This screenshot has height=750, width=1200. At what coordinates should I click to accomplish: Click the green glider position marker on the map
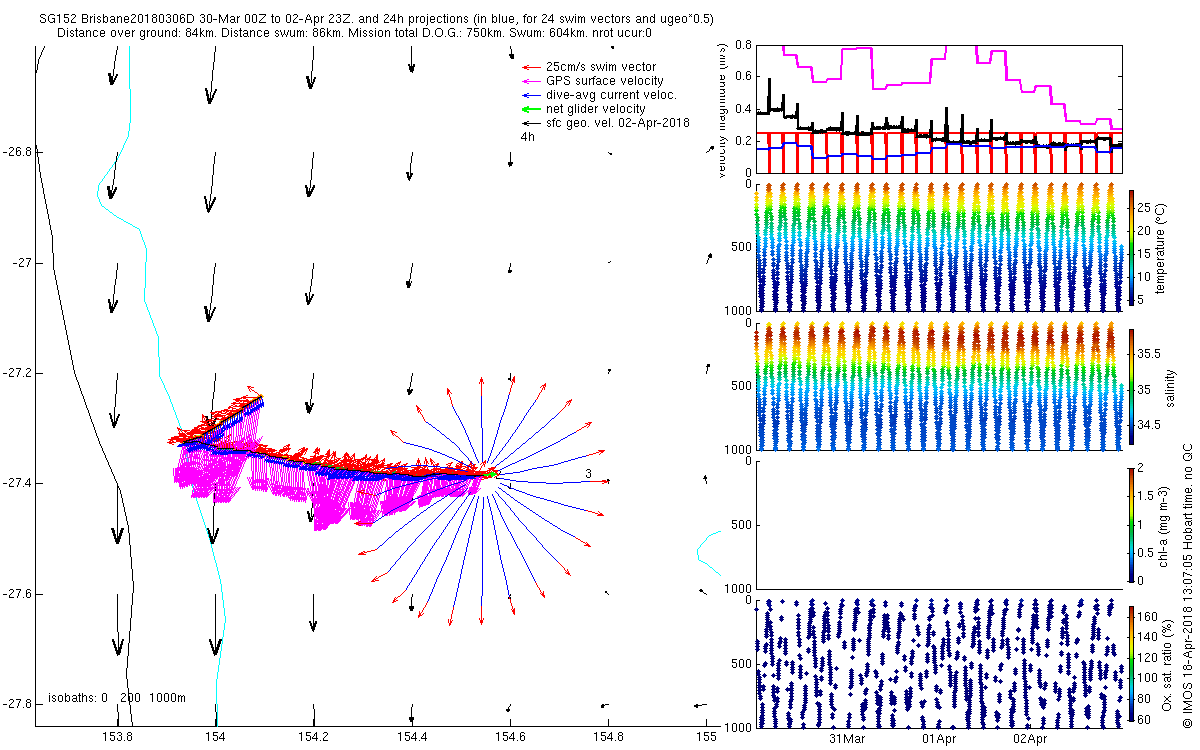point(491,473)
